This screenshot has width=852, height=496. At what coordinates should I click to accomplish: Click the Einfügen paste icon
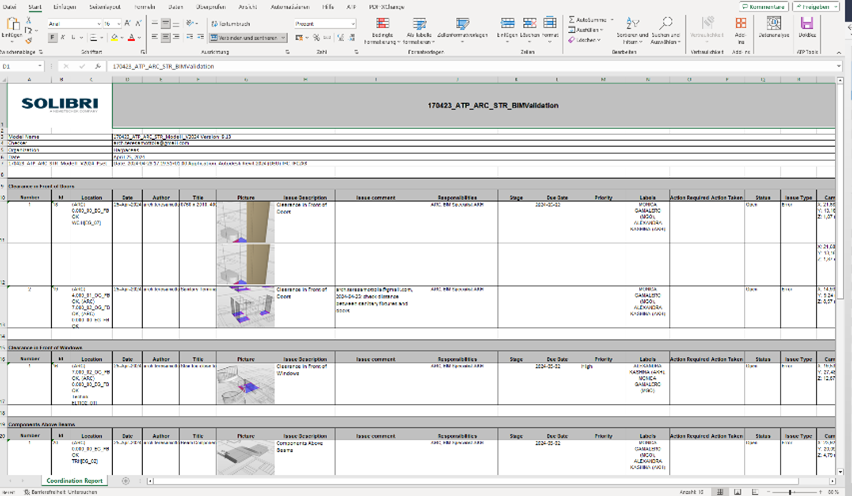11,24
